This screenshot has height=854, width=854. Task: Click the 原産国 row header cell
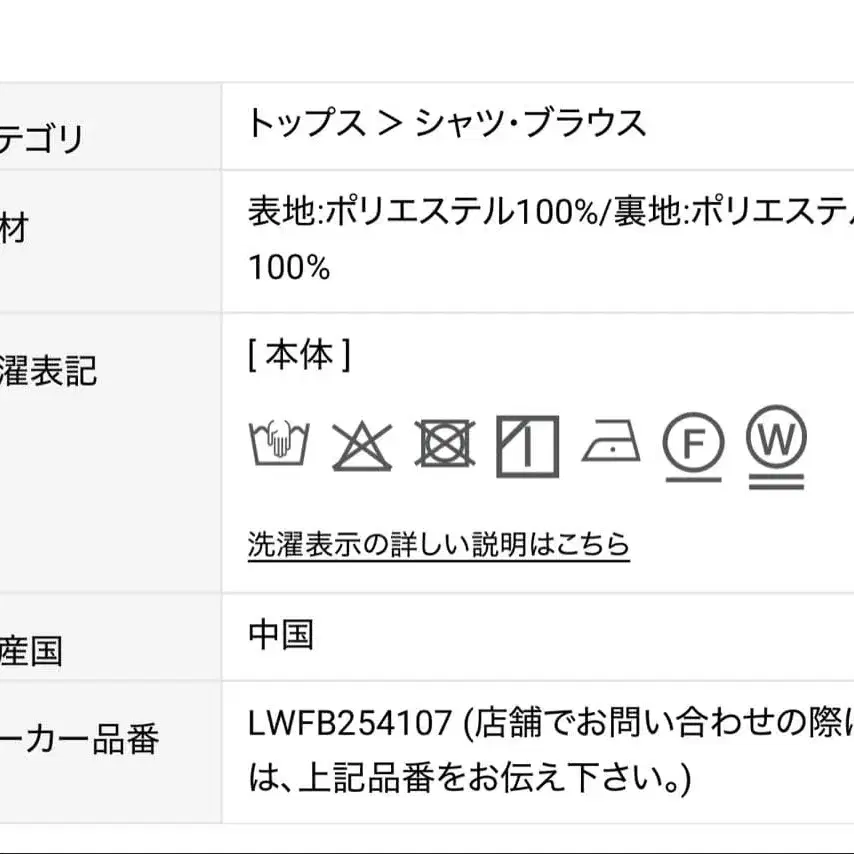pyautogui.click(x=32, y=651)
